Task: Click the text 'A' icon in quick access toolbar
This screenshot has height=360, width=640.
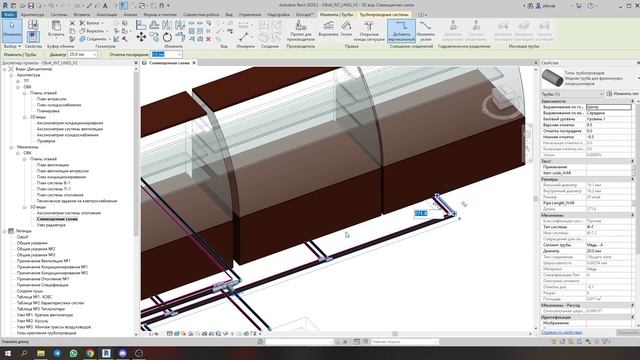Action: 105,6
